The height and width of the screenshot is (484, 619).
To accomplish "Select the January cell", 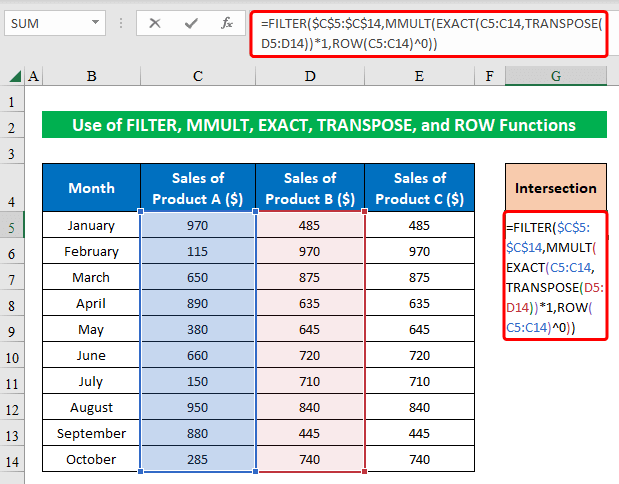I will tap(91, 226).
